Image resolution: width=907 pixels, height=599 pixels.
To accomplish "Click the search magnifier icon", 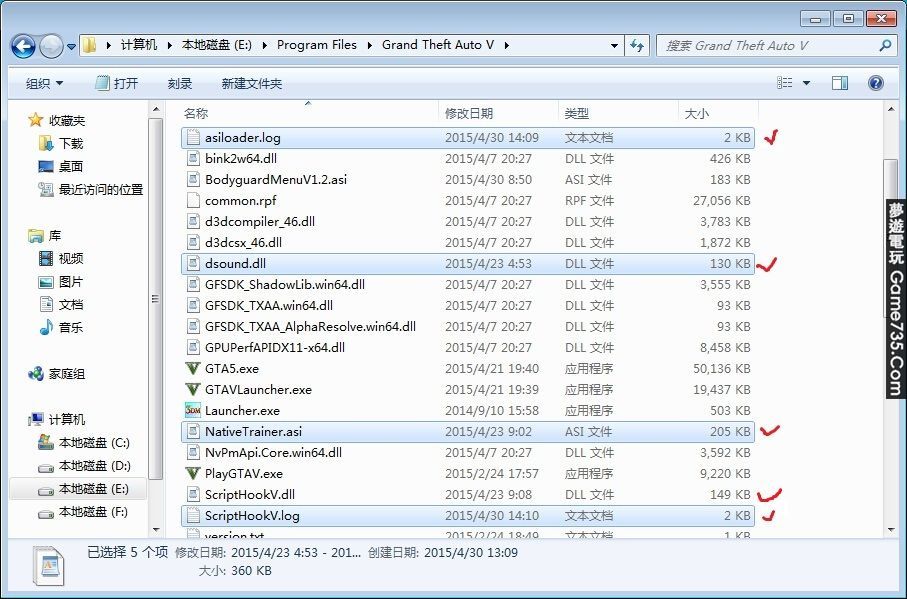I will click(884, 45).
